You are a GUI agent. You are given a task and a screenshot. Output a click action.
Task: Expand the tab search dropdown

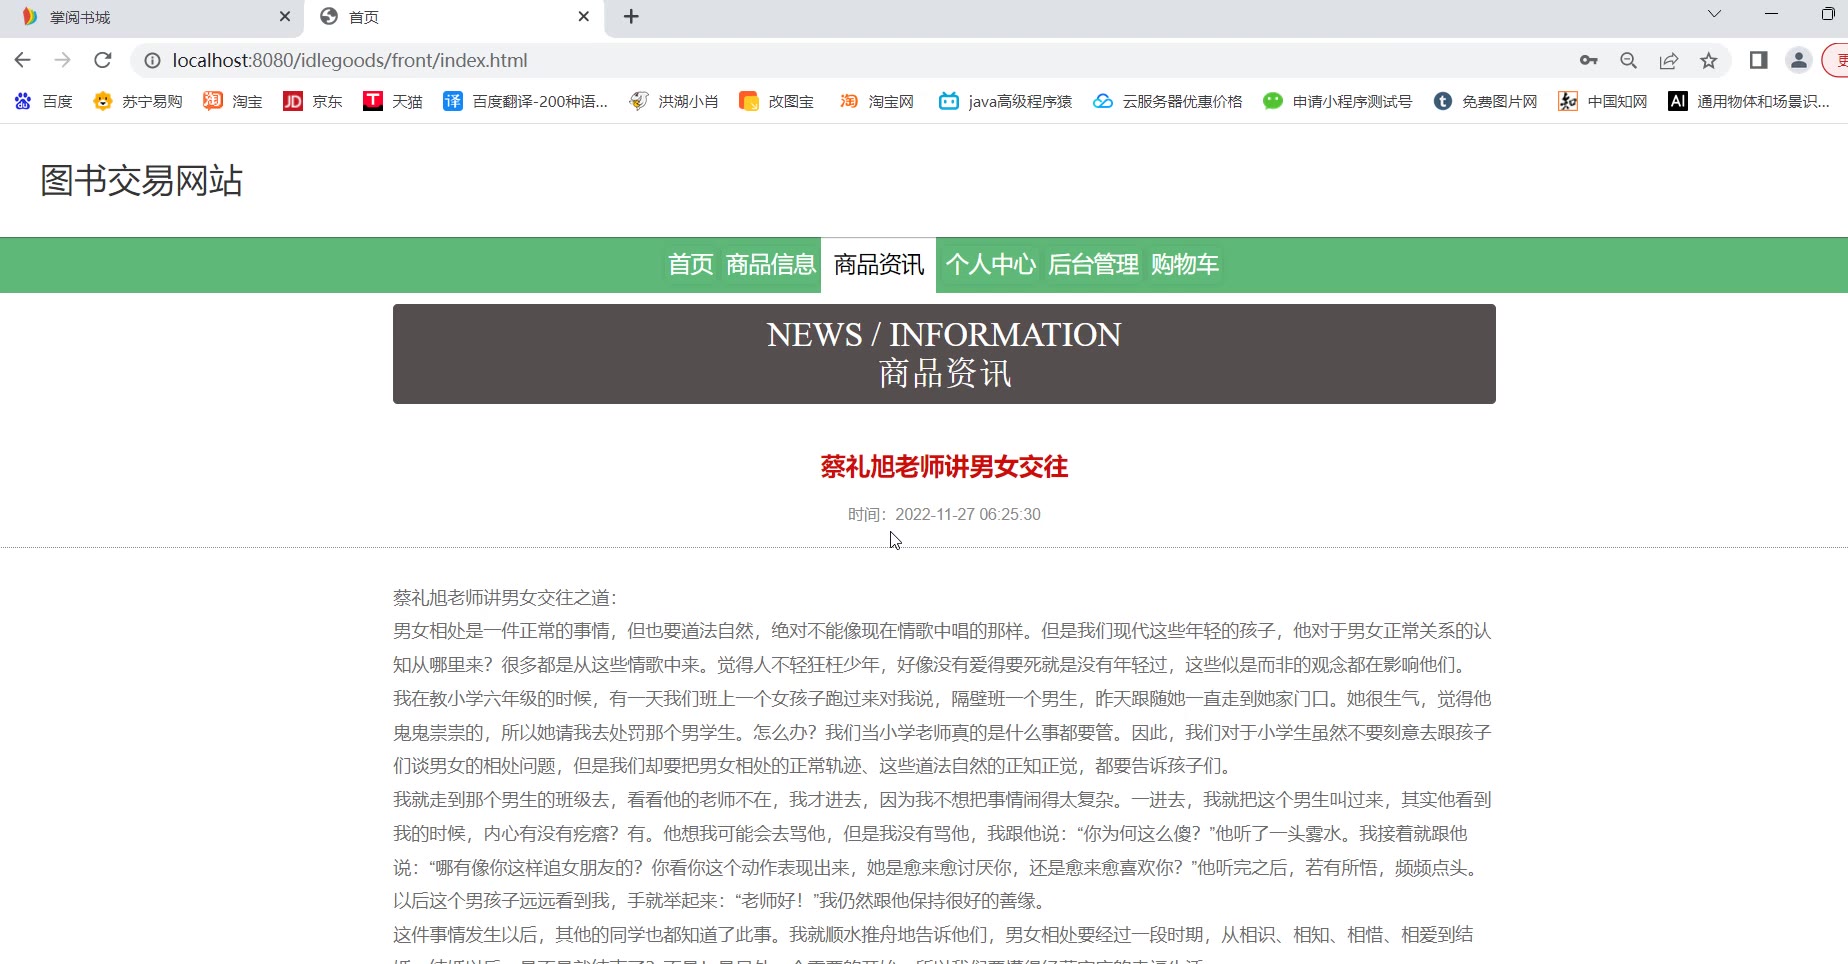[x=1714, y=14]
